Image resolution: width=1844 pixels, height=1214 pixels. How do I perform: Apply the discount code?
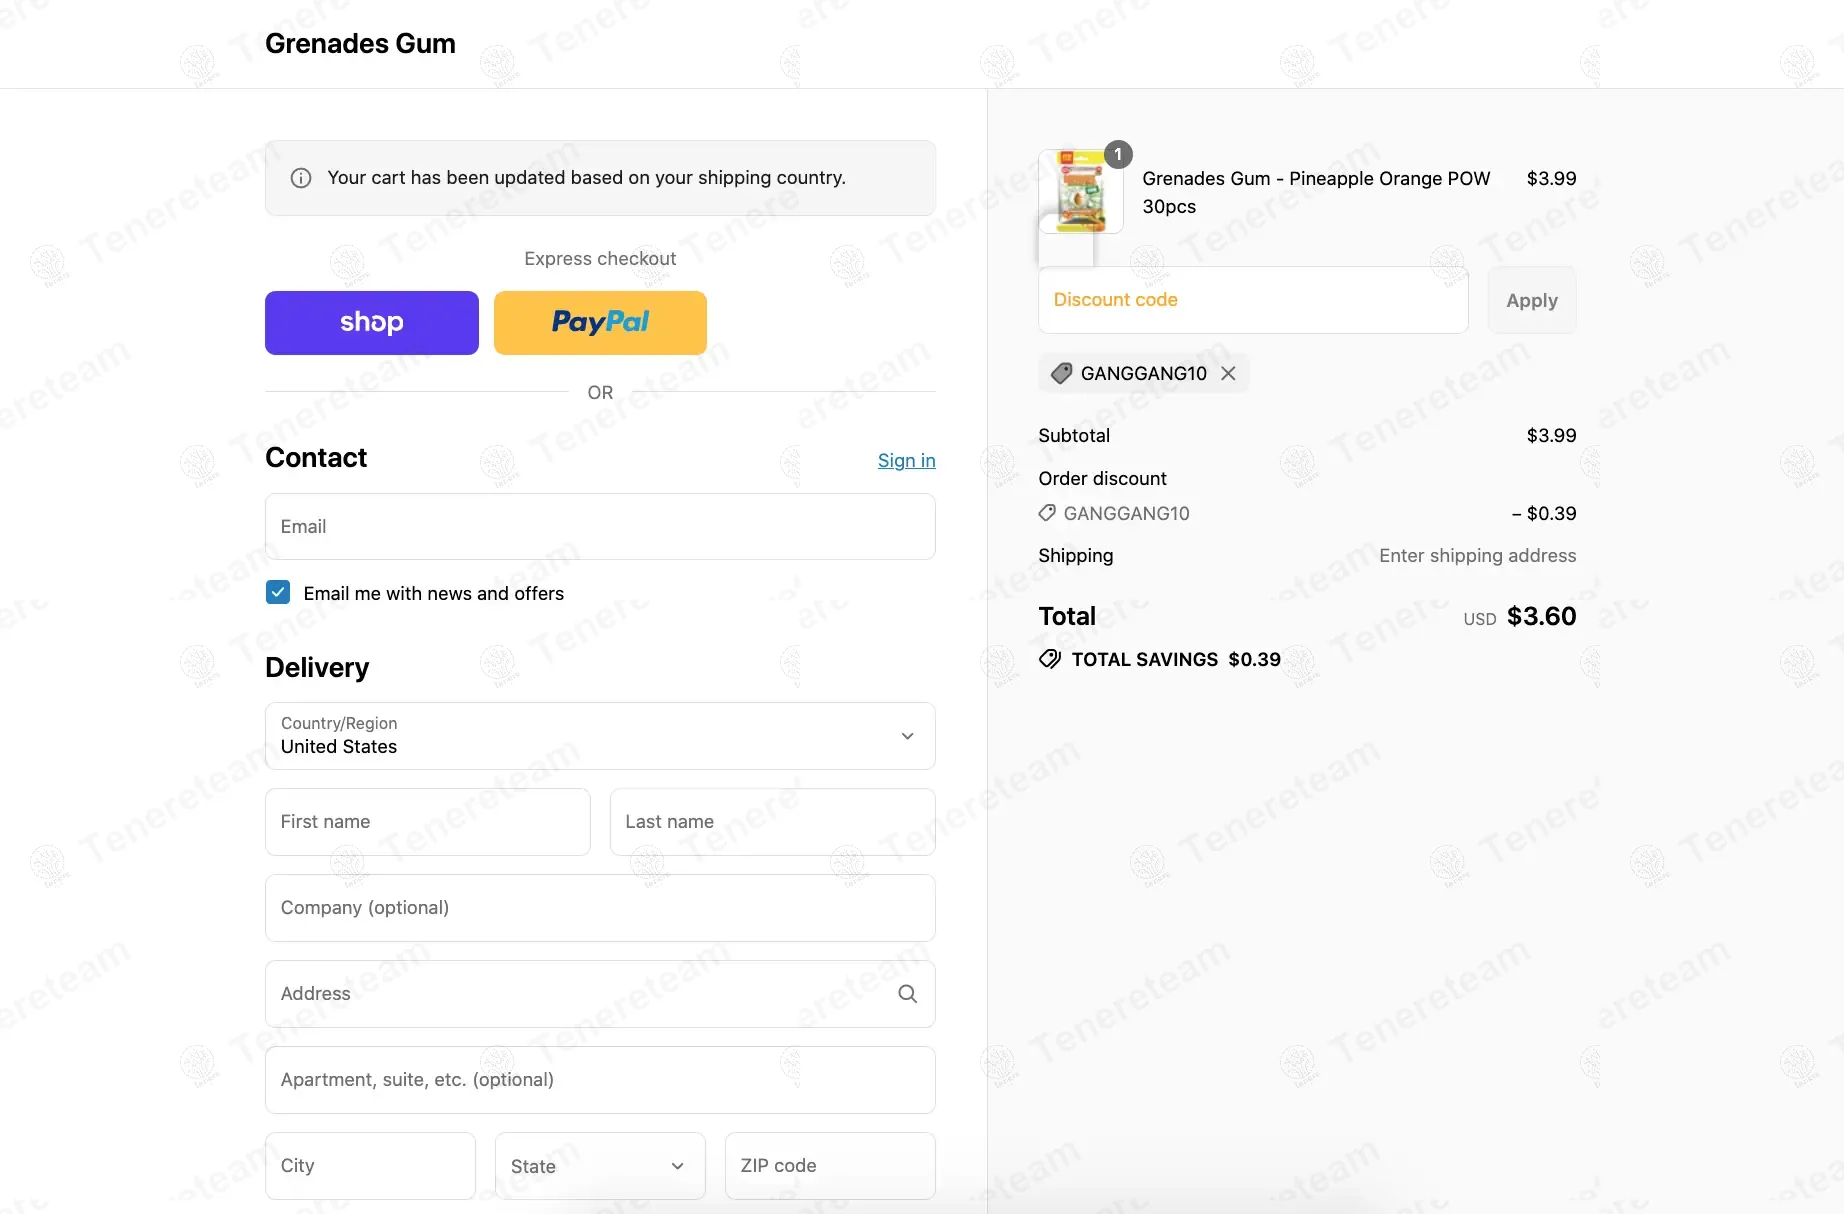(x=1531, y=300)
